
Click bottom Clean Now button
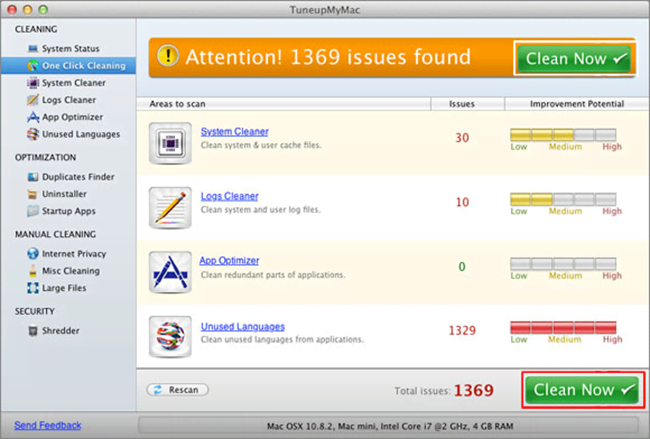[582, 390]
